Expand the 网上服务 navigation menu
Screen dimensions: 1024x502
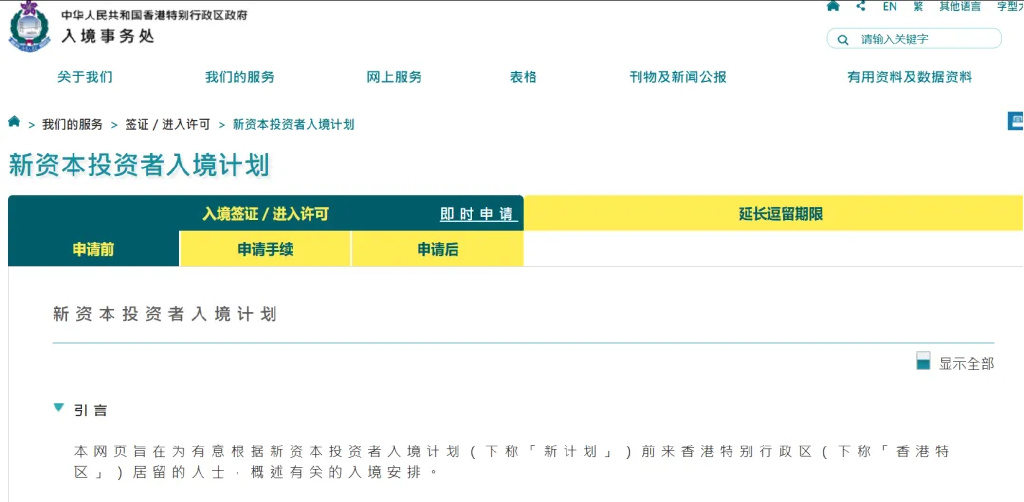click(x=394, y=77)
